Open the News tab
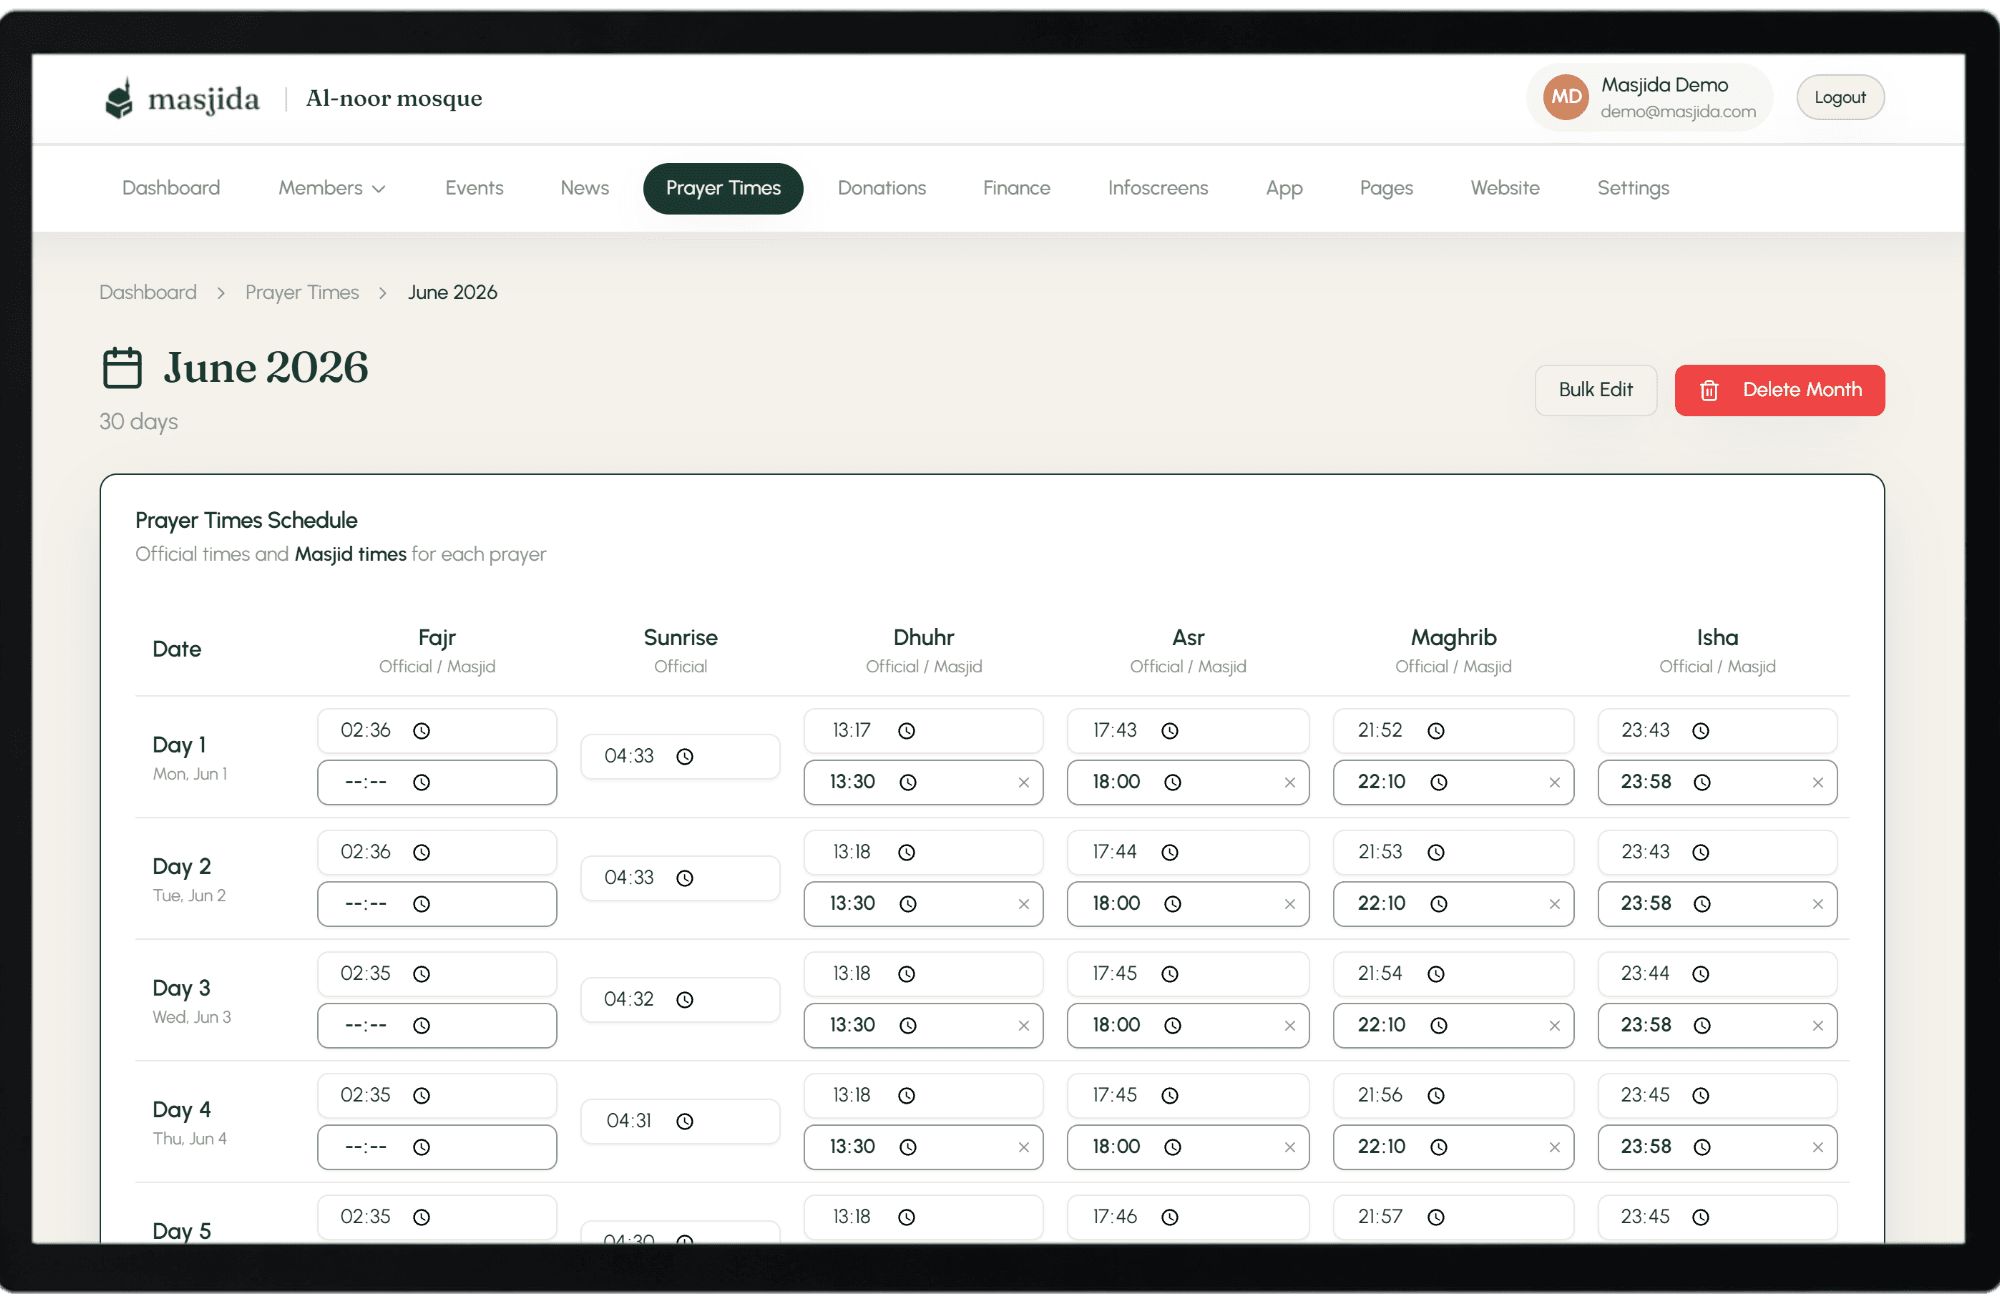 coord(585,188)
